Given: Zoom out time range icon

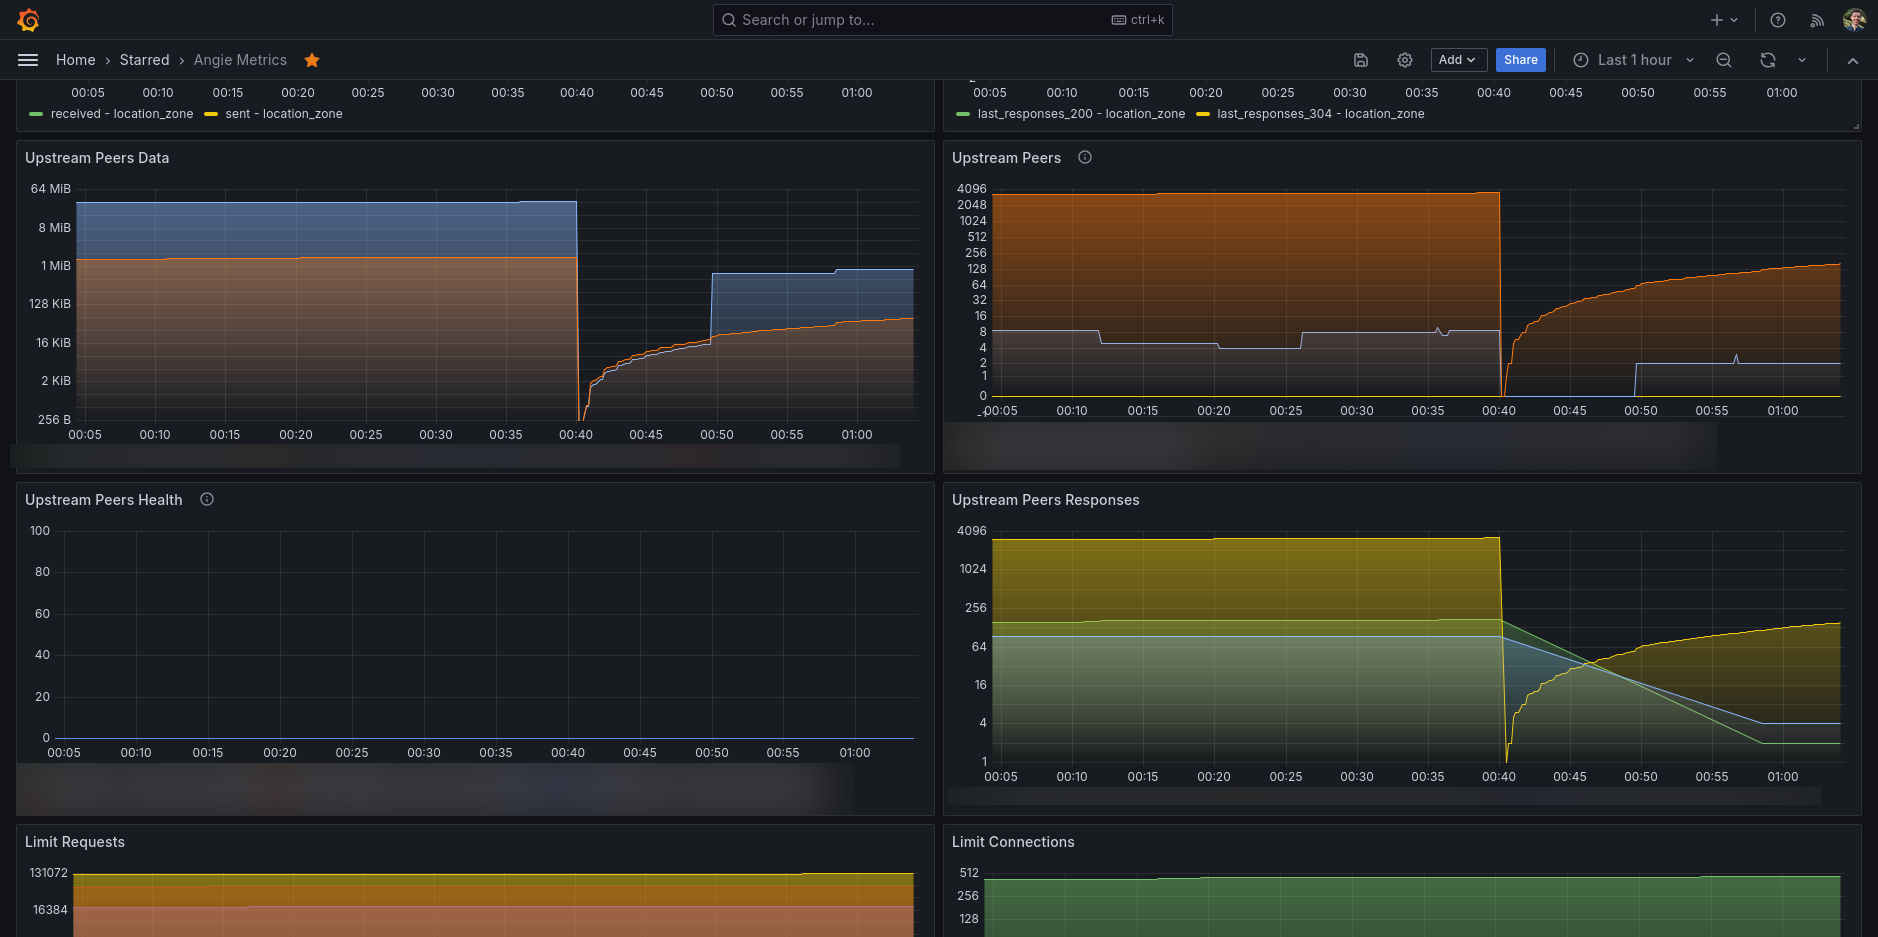Looking at the screenshot, I should tap(1724, 60).
